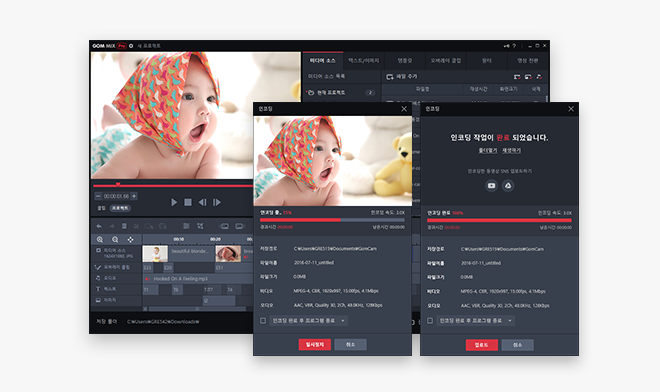660x392 pixels.
Task: Click the 파일 추가 add file button
Action: click(402, 77)
